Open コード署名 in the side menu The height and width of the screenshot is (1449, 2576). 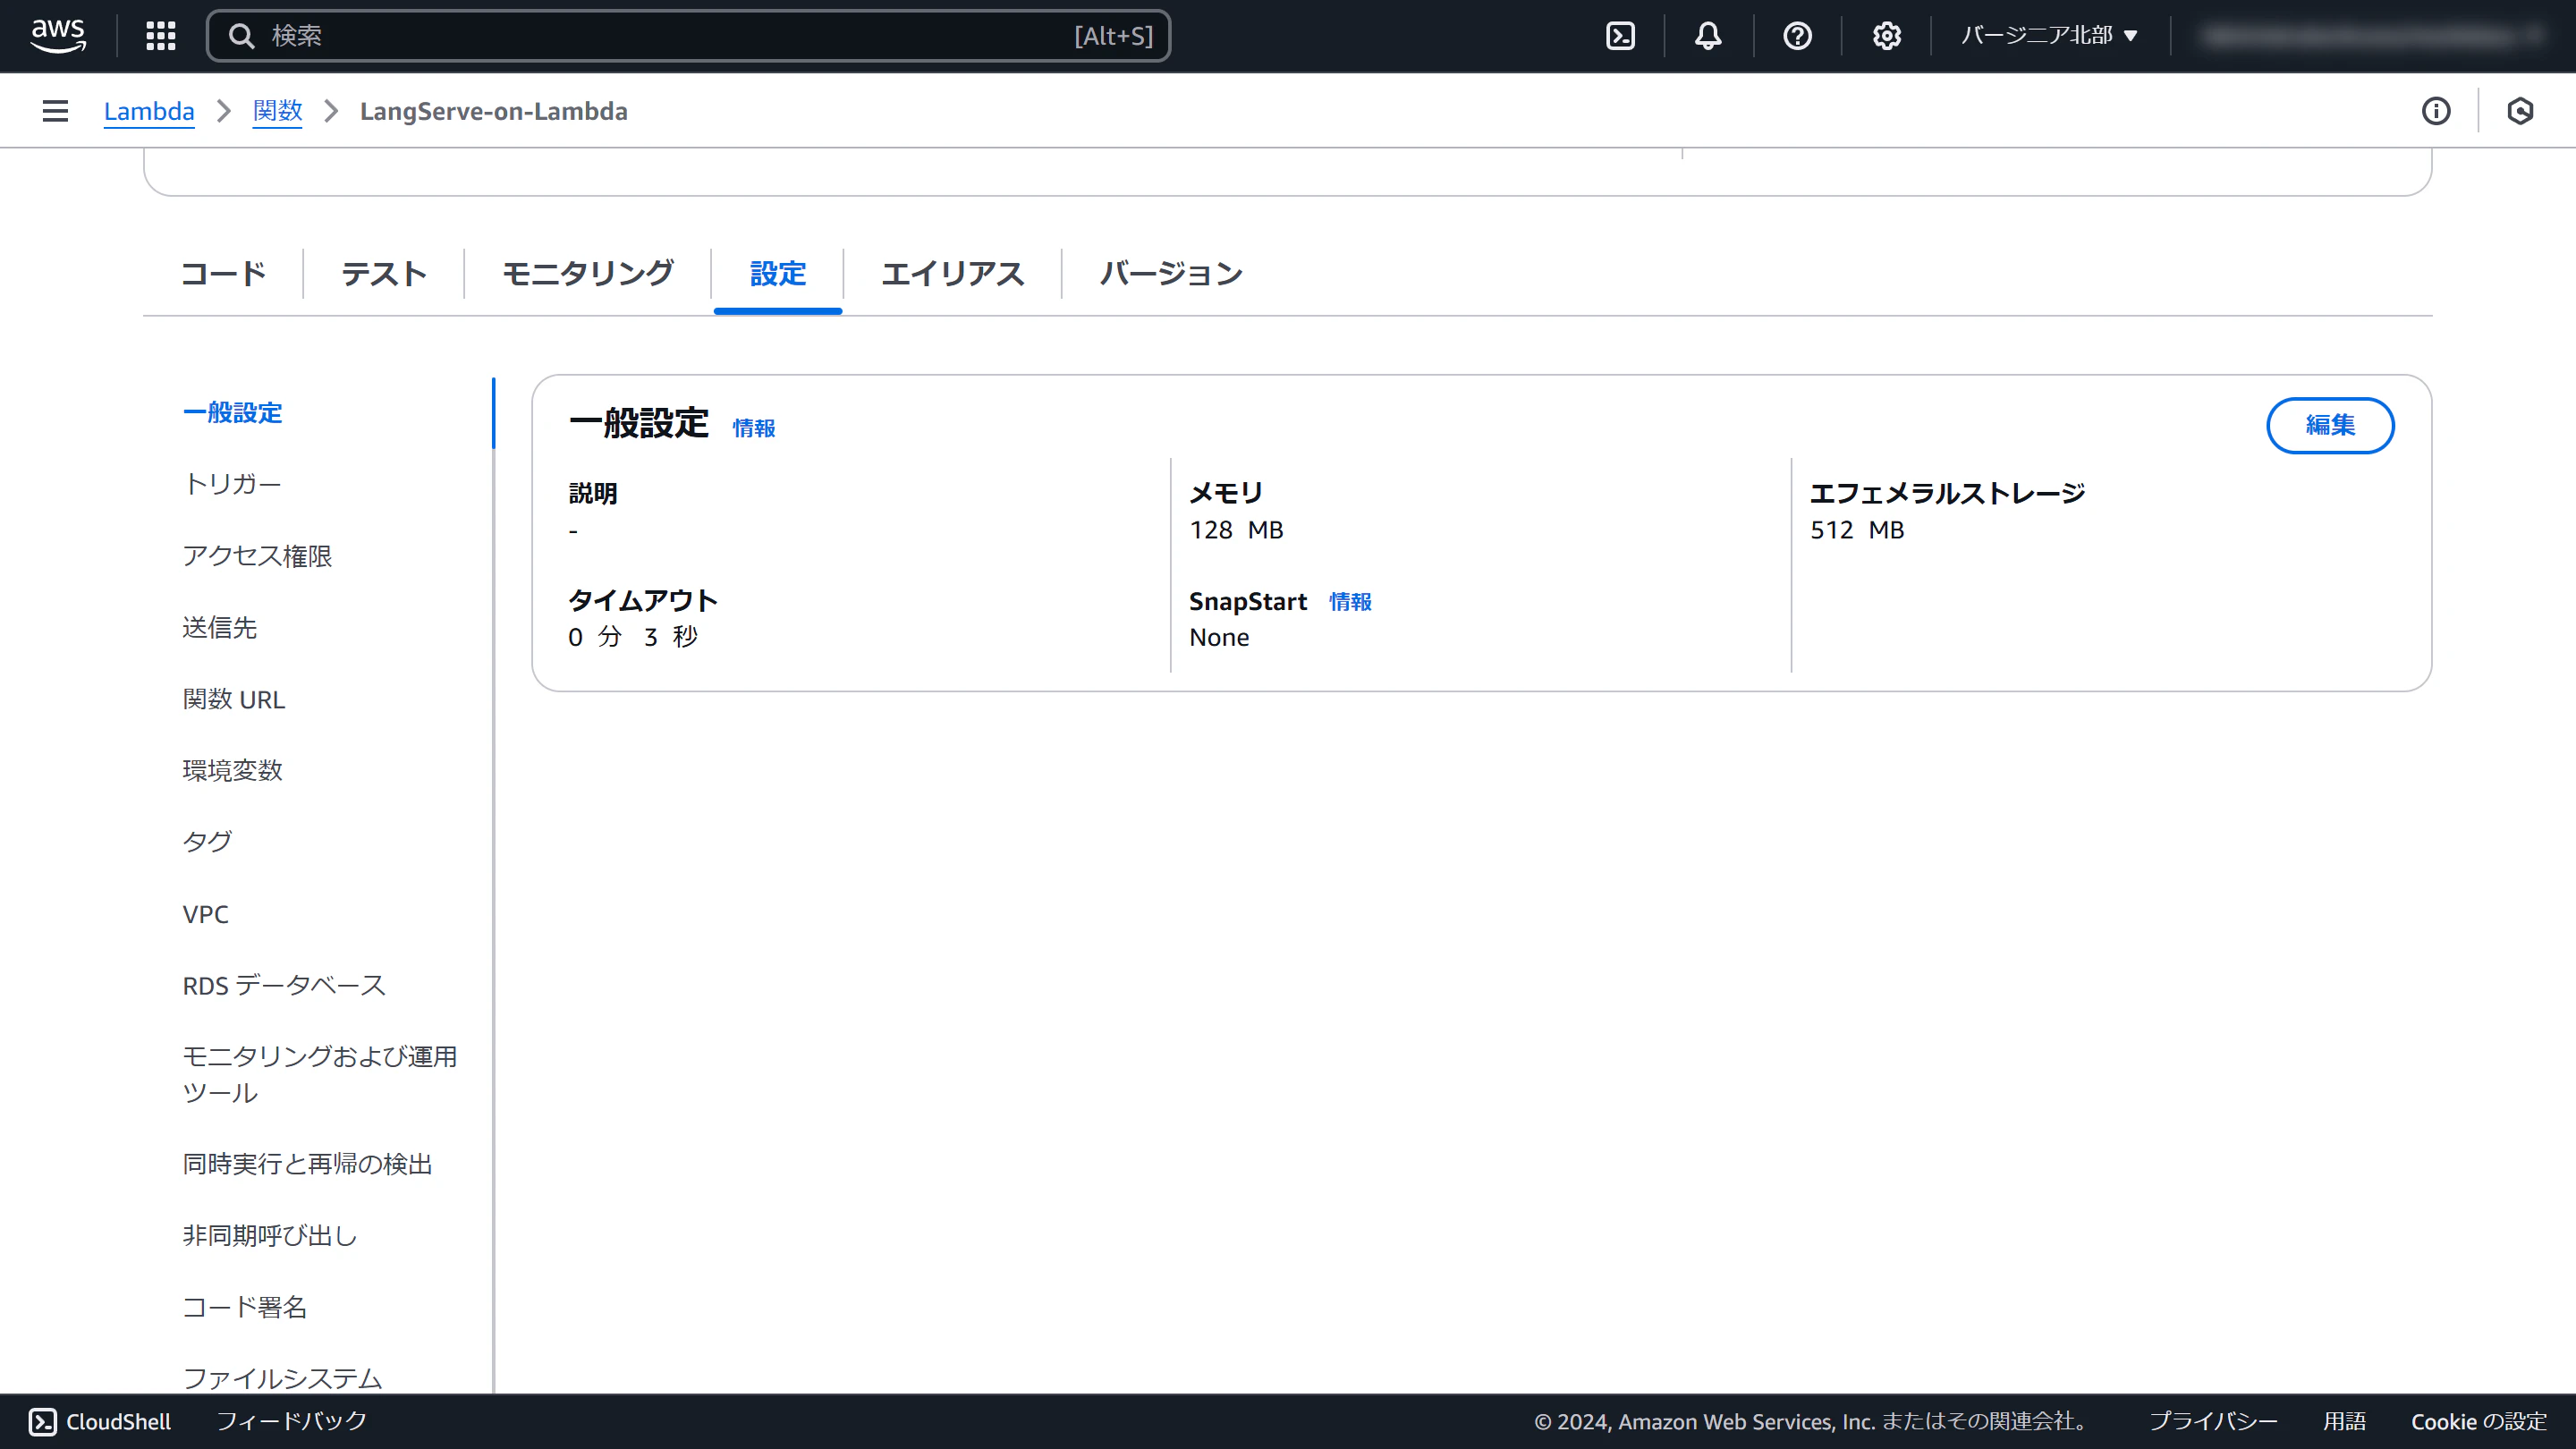[245, 1307]
